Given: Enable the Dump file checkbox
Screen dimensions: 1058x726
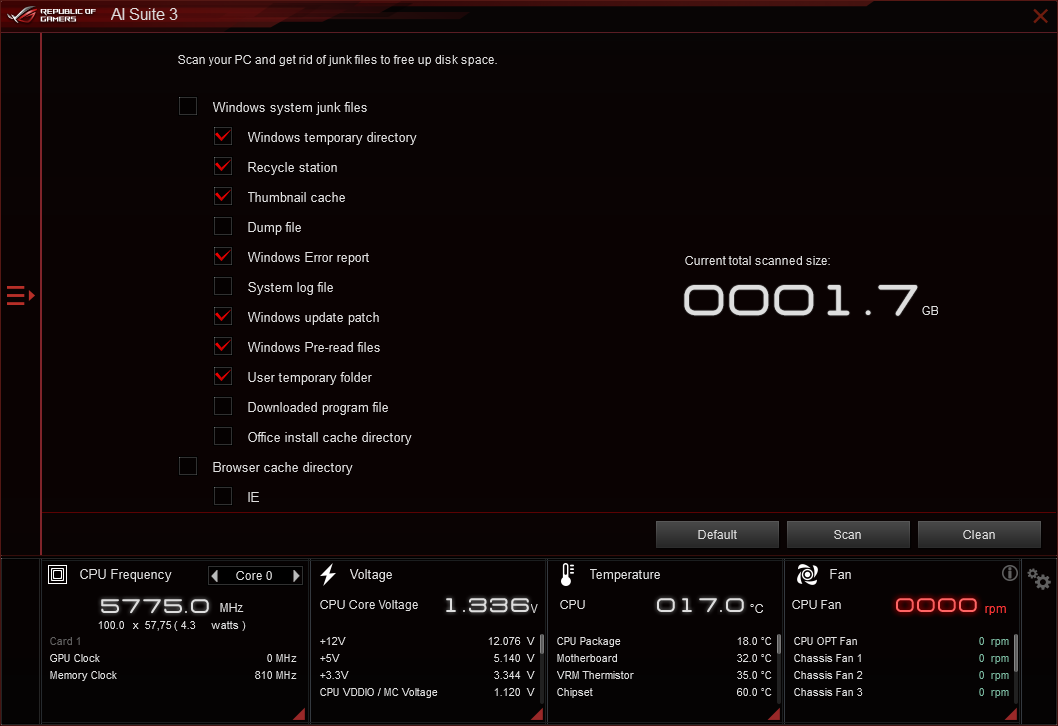Looking at the screenshot, I should click(222, 226).
